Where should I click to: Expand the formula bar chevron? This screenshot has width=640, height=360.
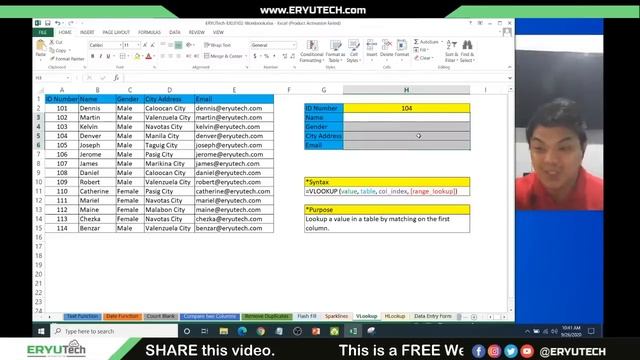(509, 78)
